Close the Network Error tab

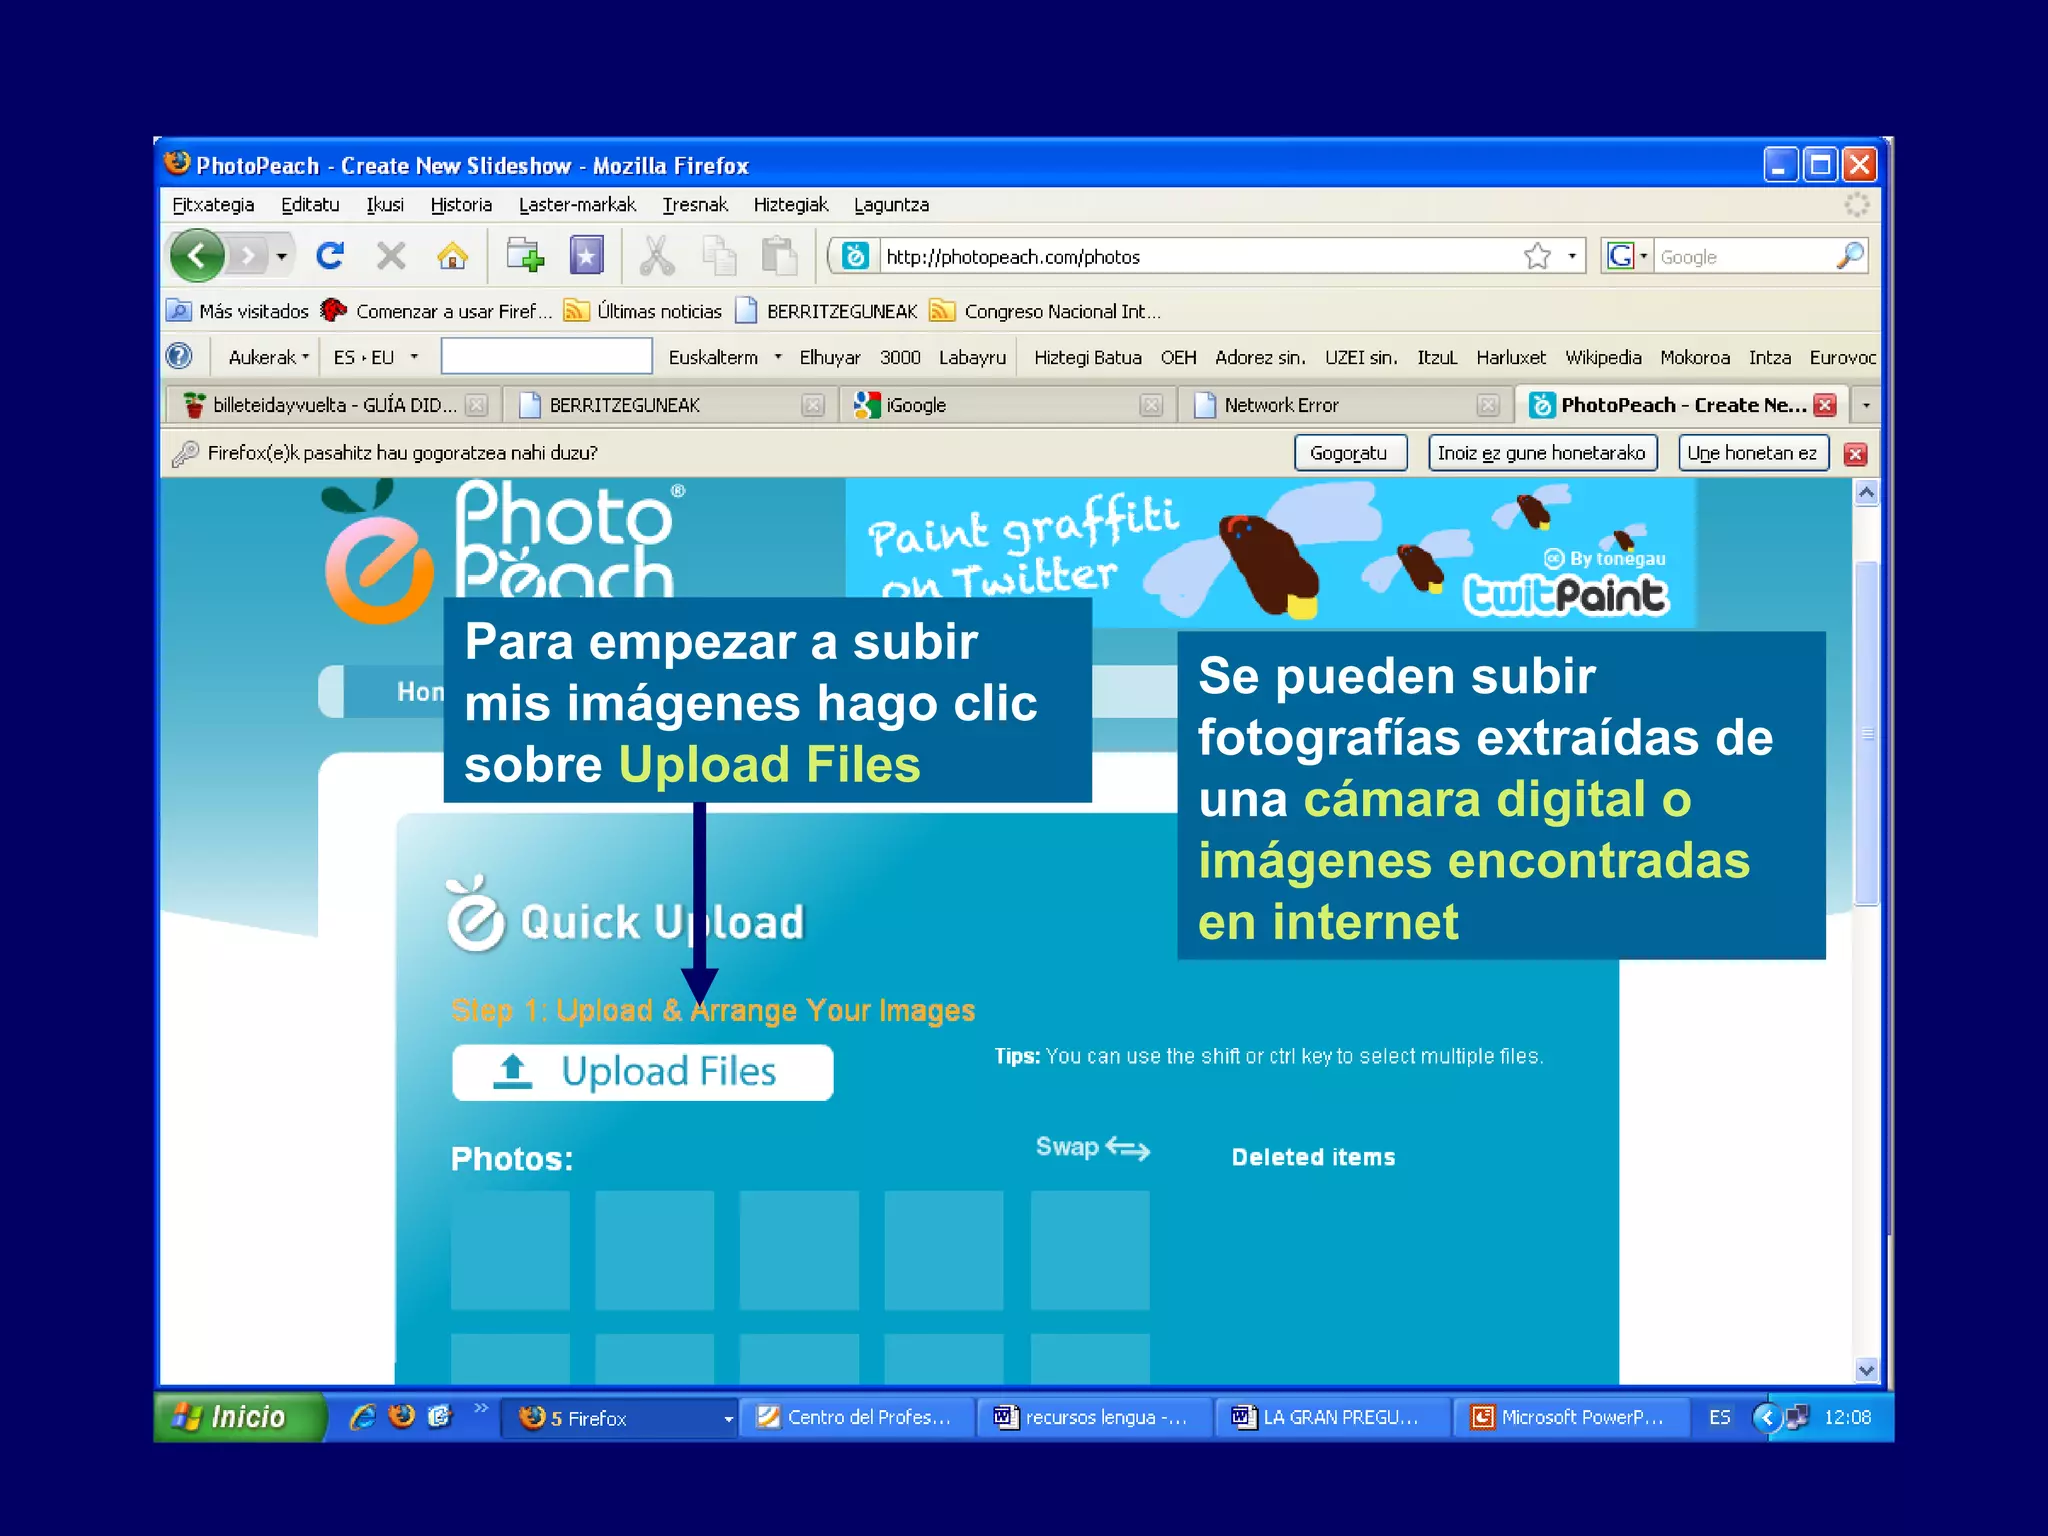(1488, 405)
